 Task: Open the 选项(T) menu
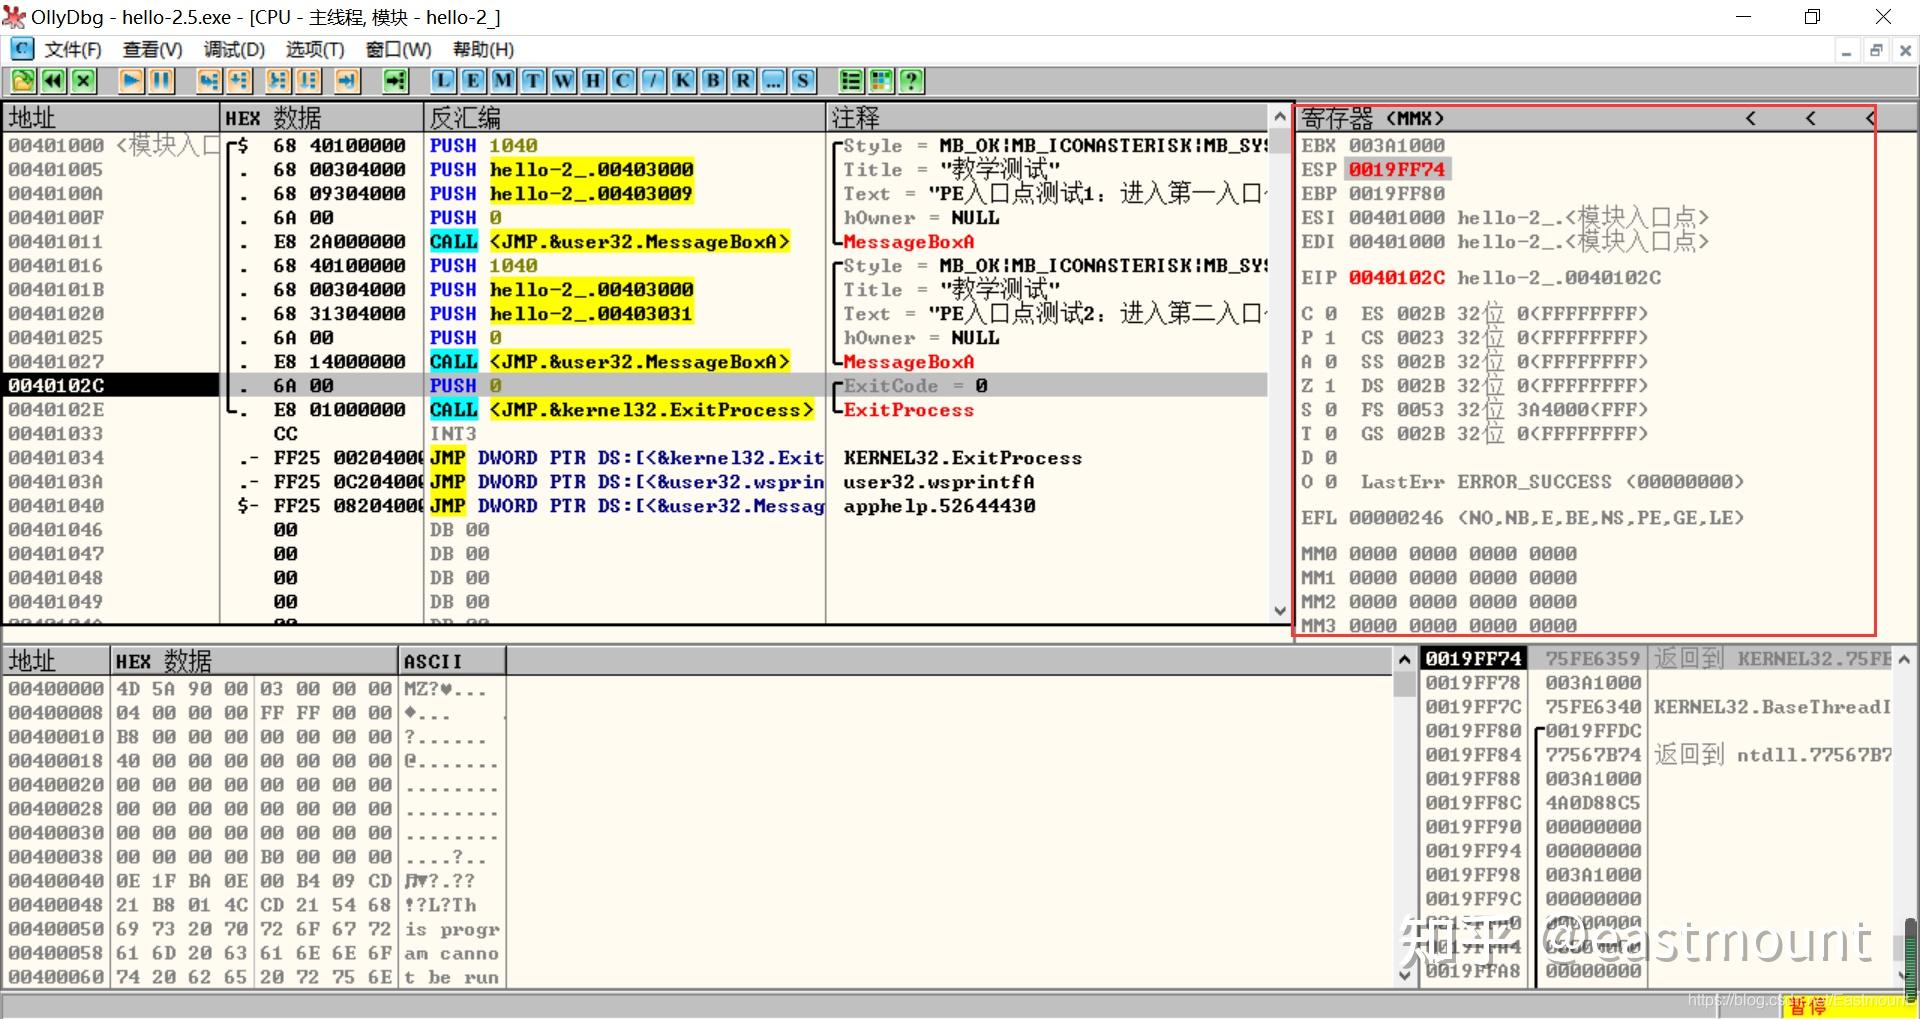[x=314, y=49]
